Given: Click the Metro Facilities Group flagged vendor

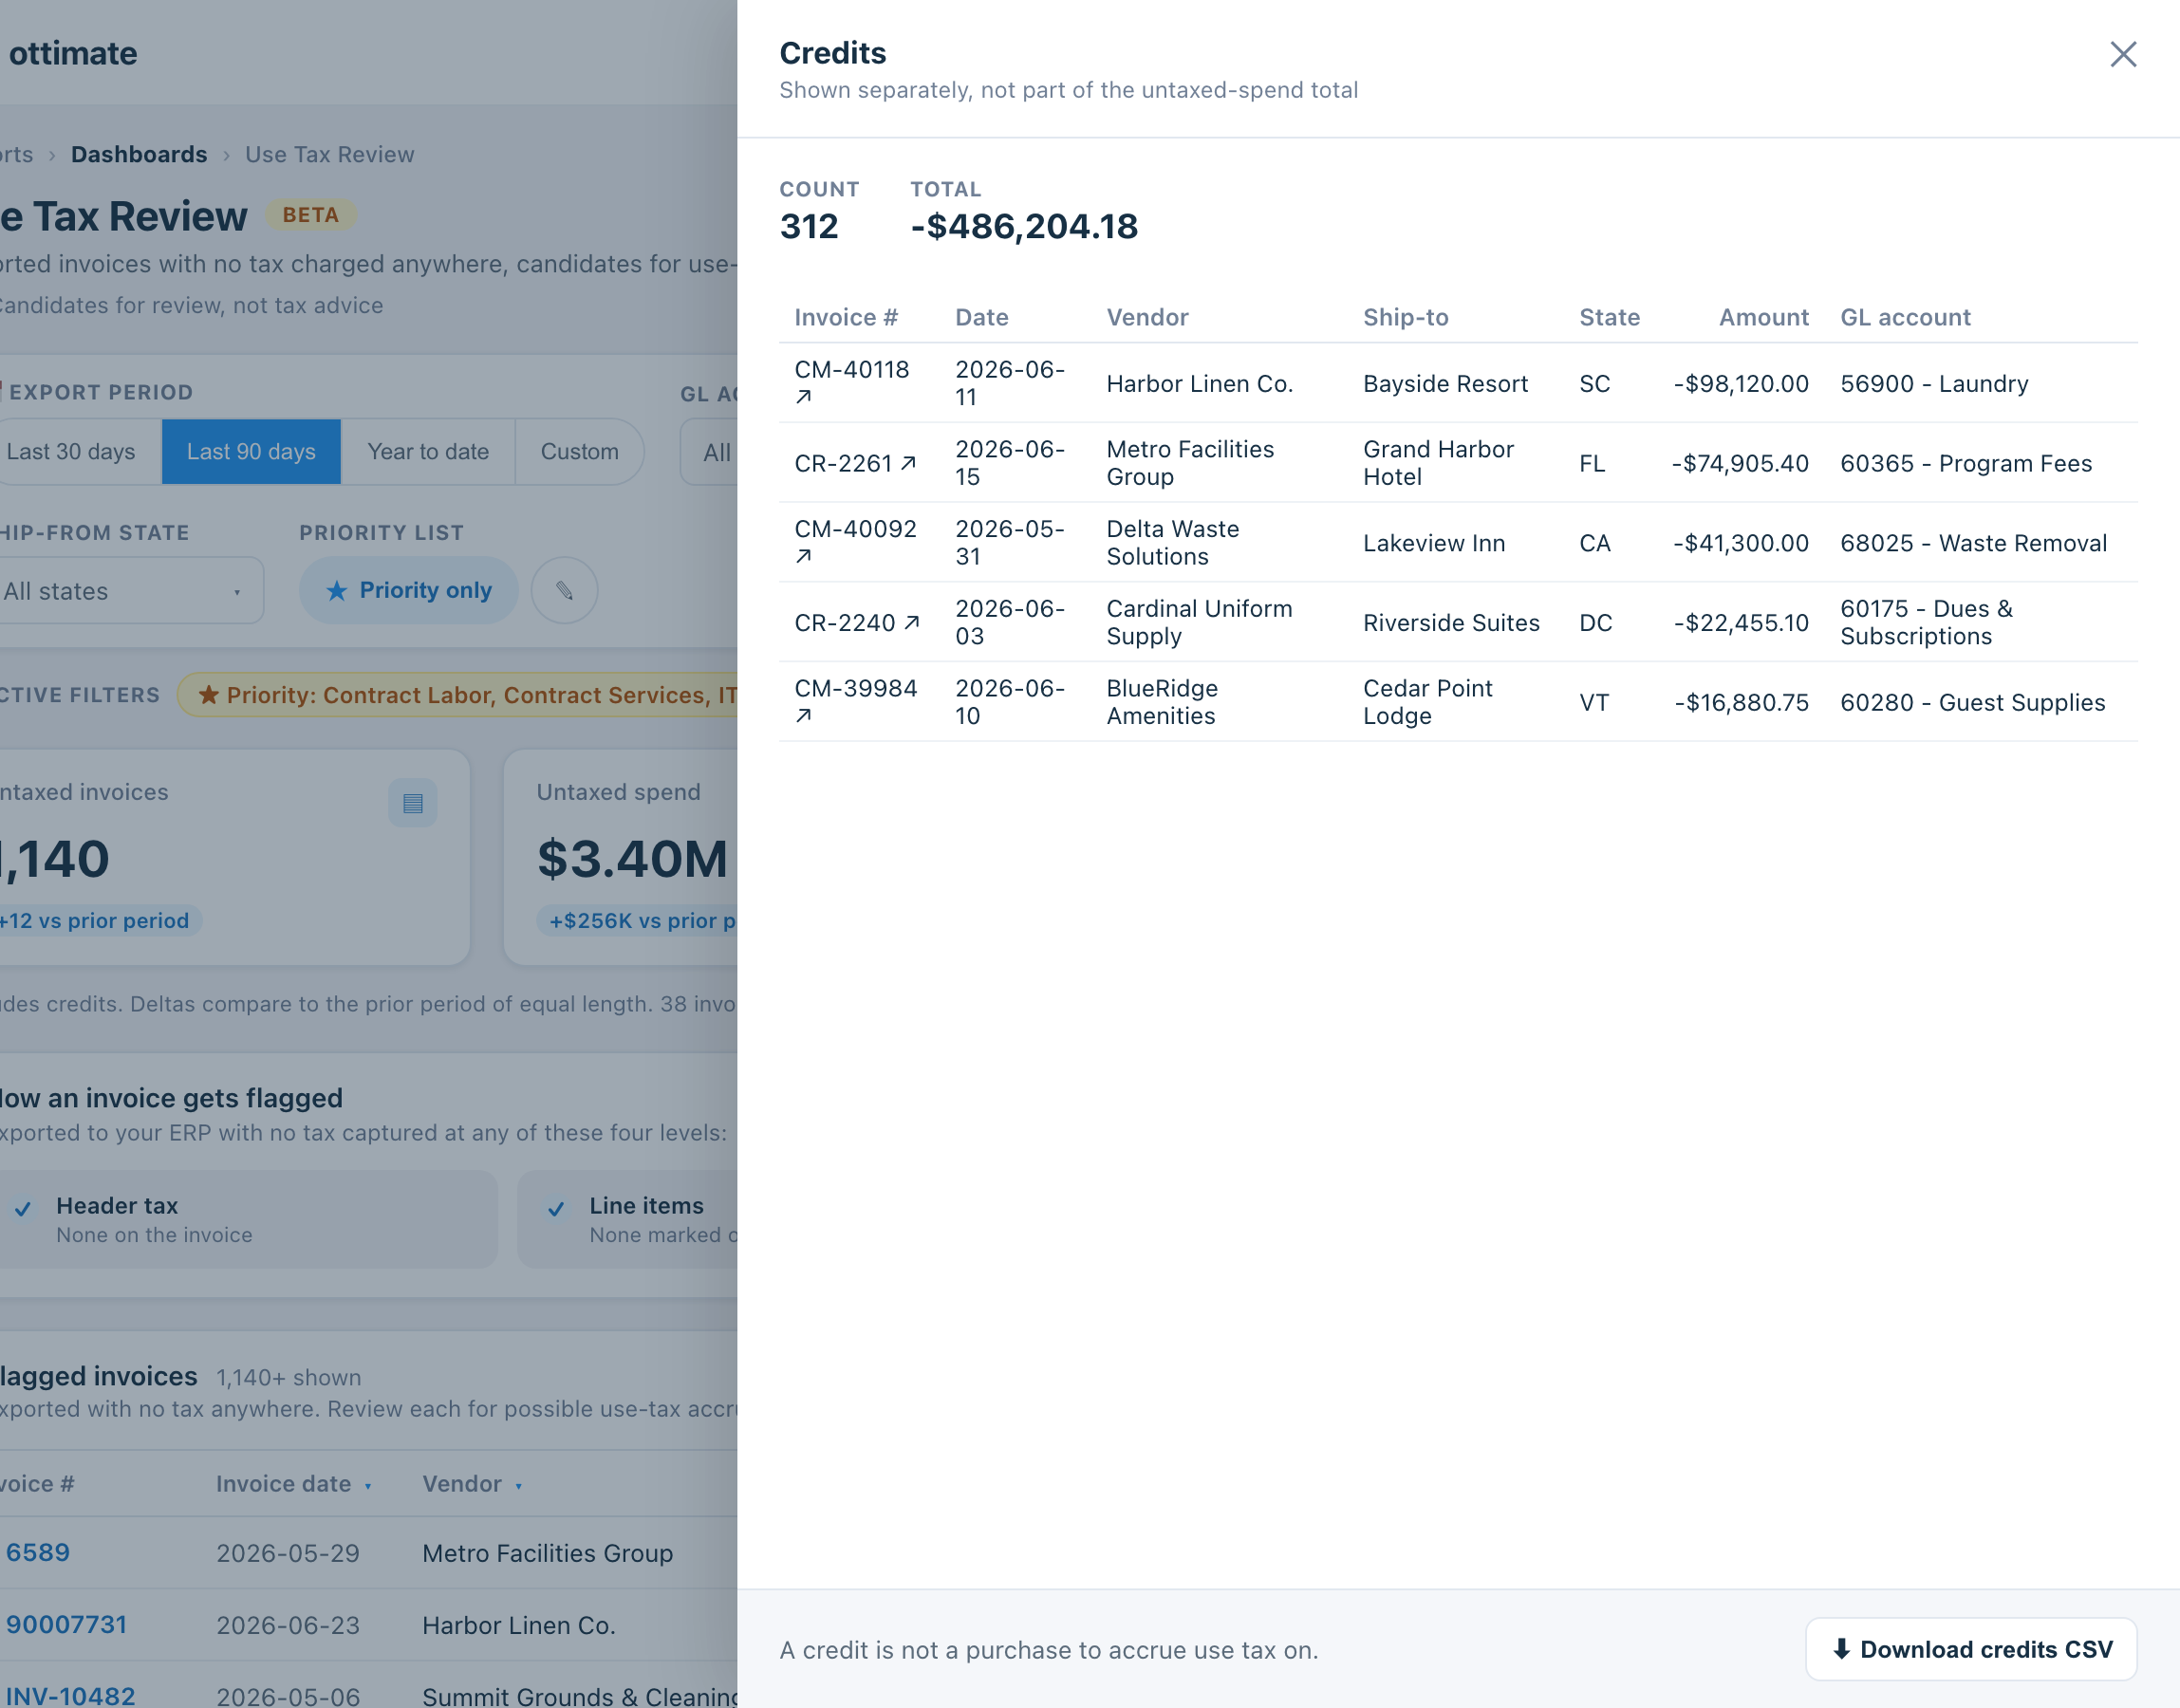Looking at the screenshot, I should pos(547,1553).
